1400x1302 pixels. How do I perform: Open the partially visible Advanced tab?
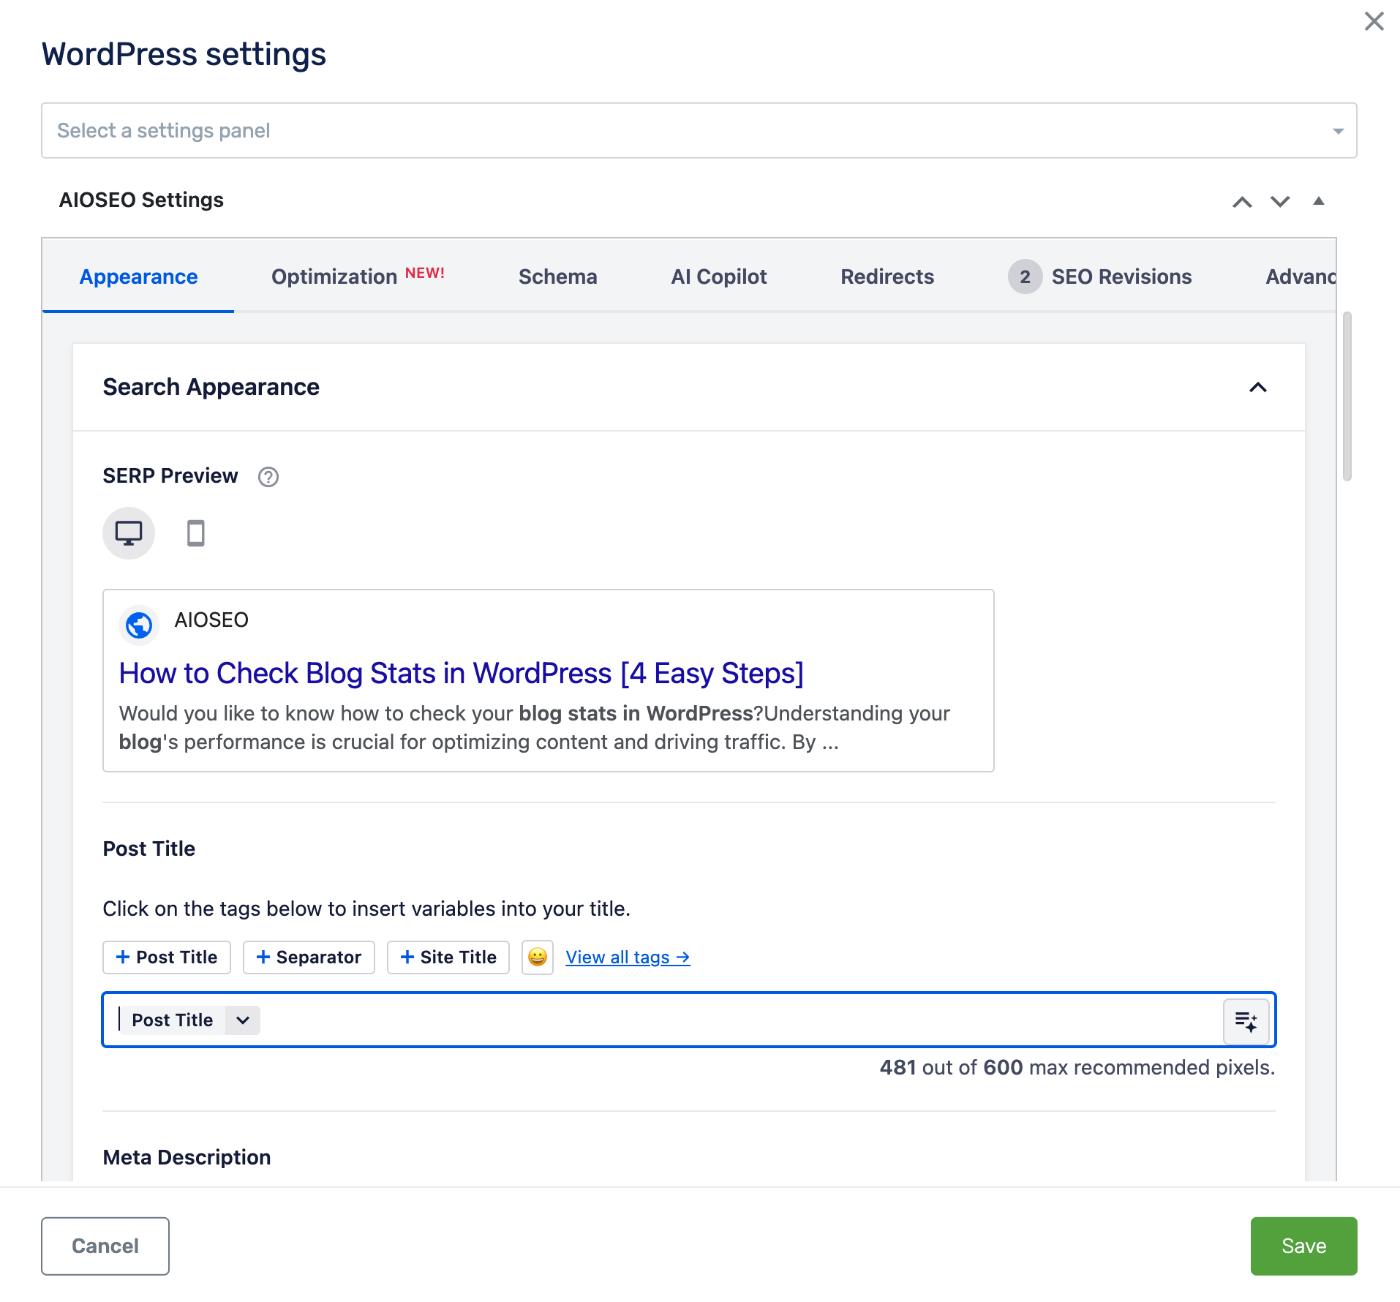1300,277
